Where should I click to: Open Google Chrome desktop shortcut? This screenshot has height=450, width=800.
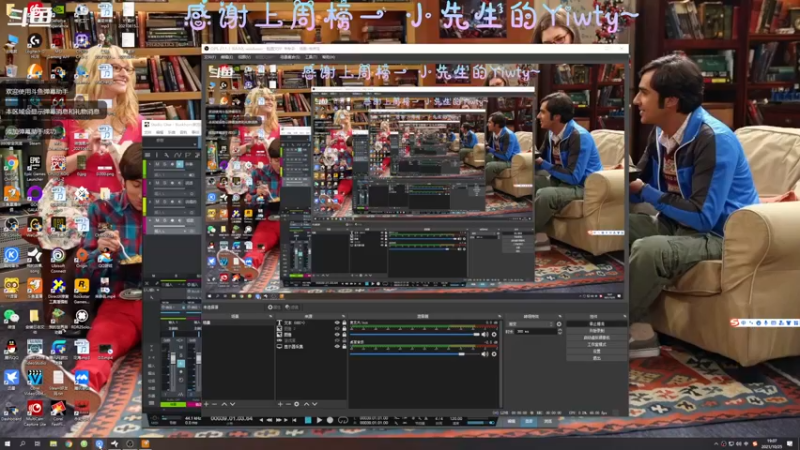point(11,164)
